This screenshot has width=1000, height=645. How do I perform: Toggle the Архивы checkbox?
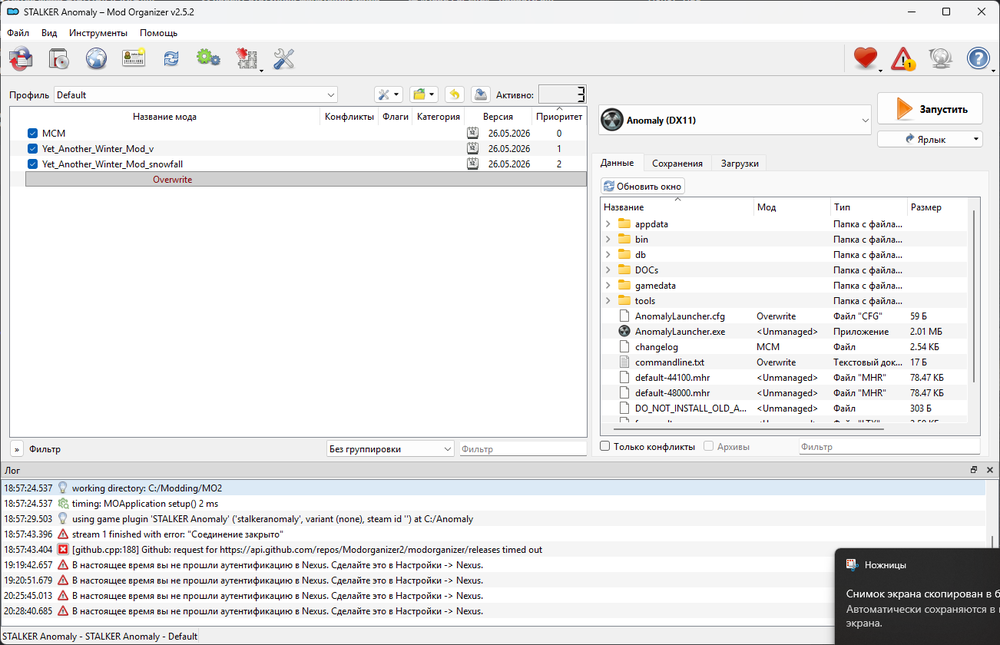709,446
